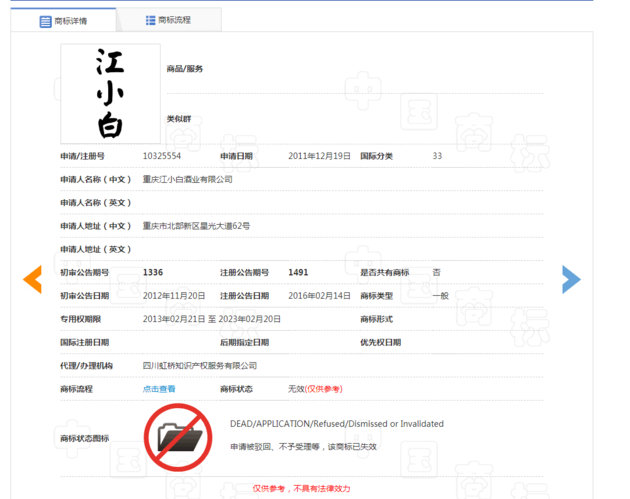This screenshot has height=499, width=630.
Task: Click the document icon beside 商标详情
Action: pyautogui.click(x=45, y=21)
